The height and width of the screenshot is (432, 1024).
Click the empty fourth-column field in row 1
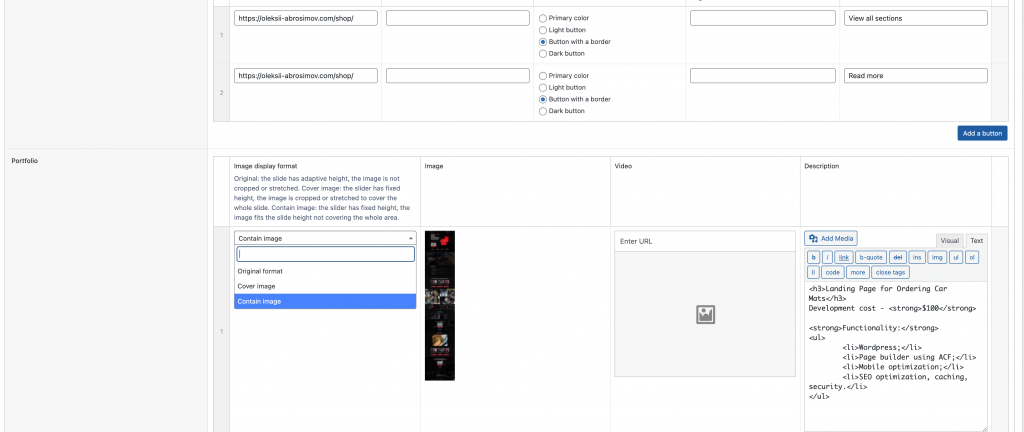(763, 18)
